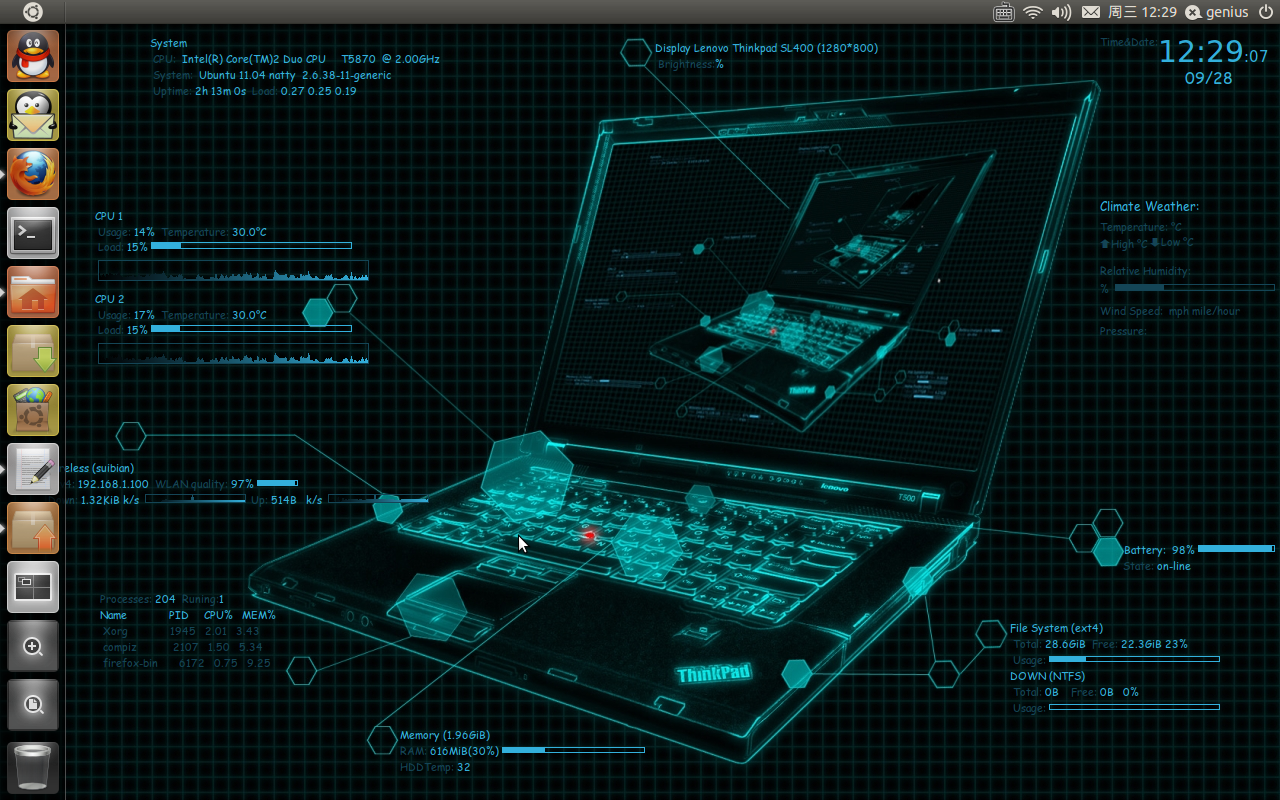The width and height of the screenshot is (1280, 800).
Task: Open the Update Manager orange arrow box
Action: (33, 528)
